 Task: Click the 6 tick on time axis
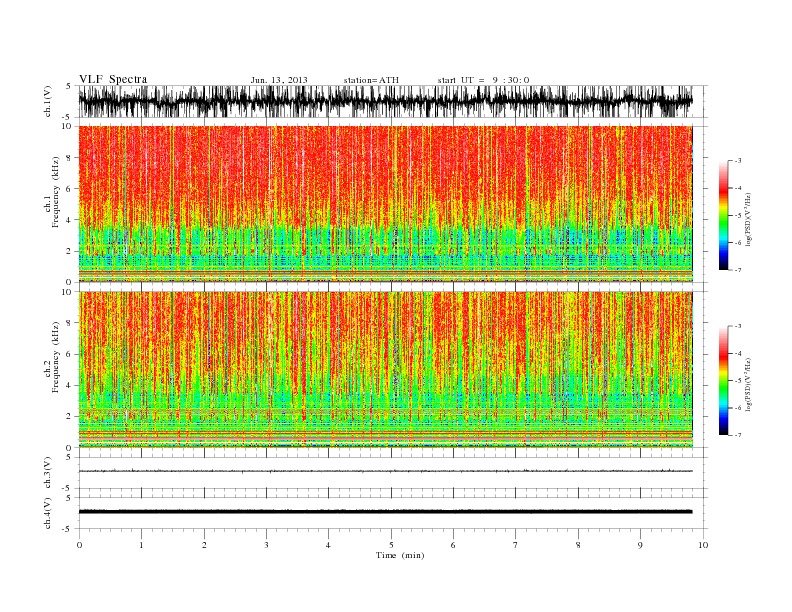453,545
